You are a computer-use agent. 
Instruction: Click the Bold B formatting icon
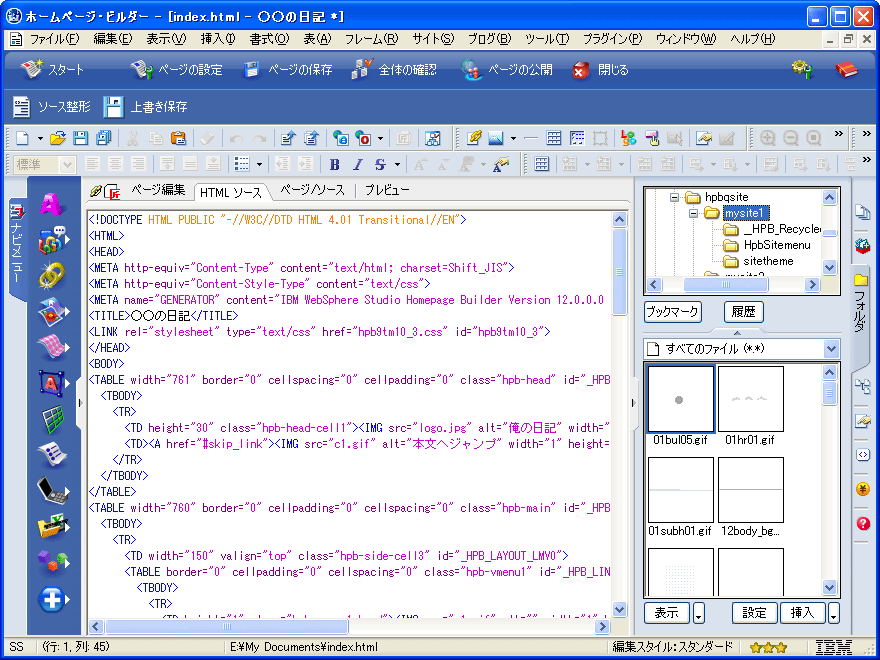(x=335, y=164)
